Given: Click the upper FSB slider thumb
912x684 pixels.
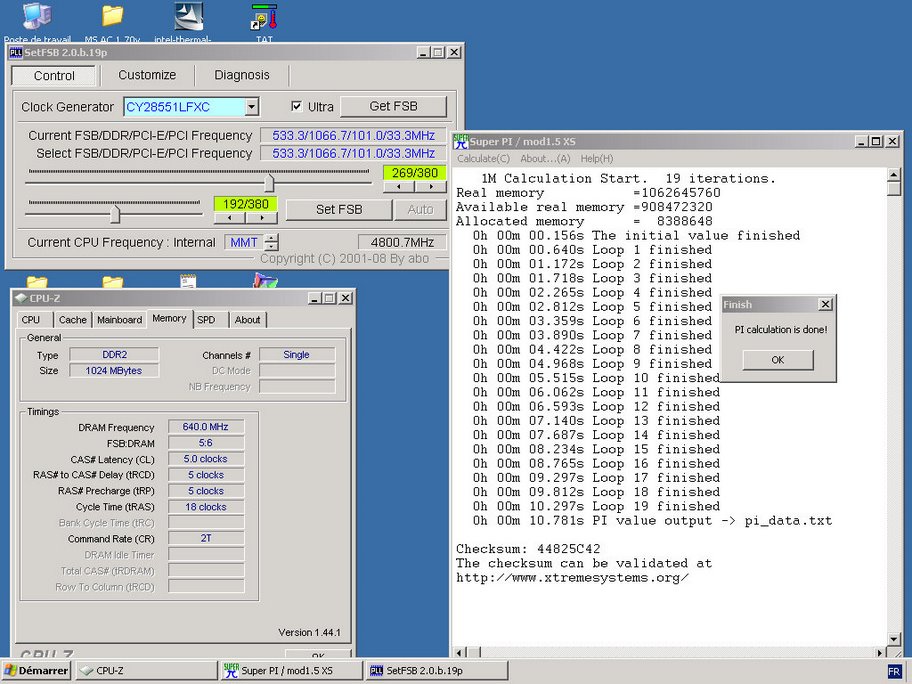Looking at the screenshot, I should pos(269,183).
